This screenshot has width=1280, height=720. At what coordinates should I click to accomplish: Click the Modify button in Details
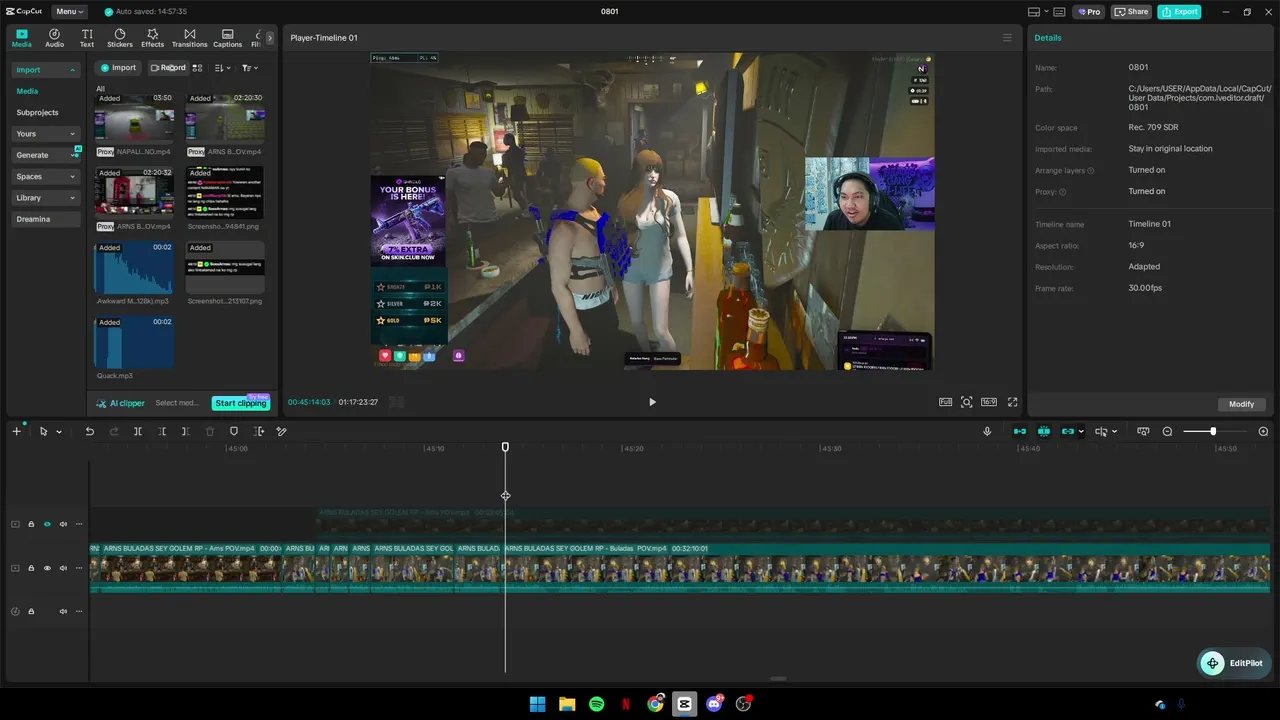(x=1241, y=404)
